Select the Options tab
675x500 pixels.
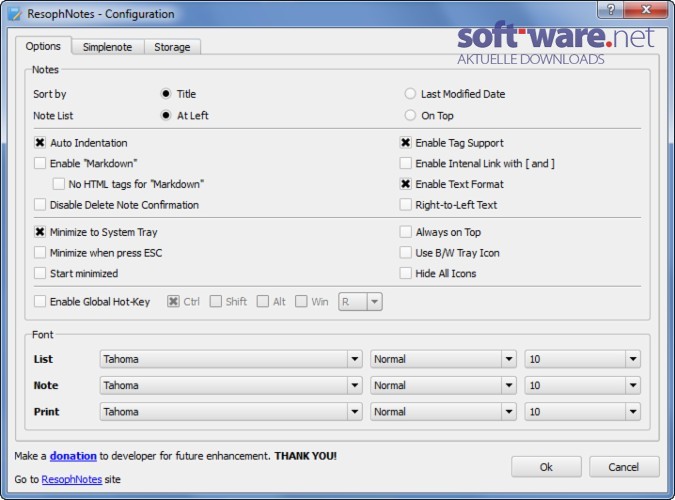pyautogui.click(x=43, y=46)
